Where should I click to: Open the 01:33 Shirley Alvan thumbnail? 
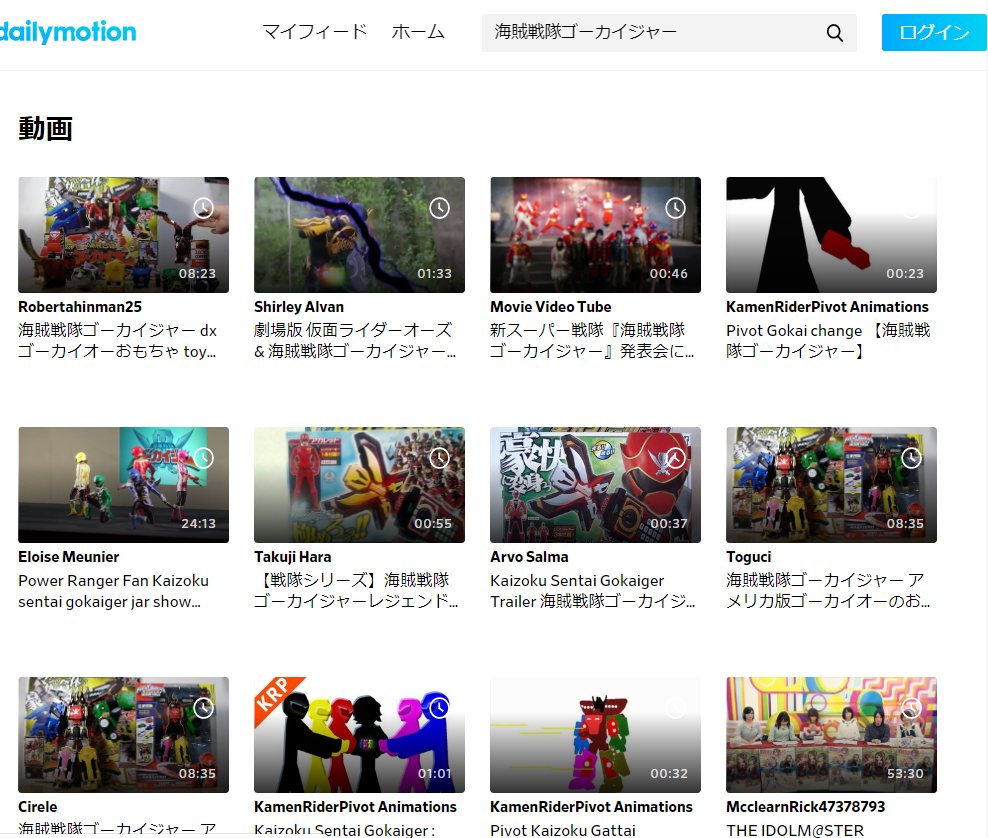click(x=359, y=234)
